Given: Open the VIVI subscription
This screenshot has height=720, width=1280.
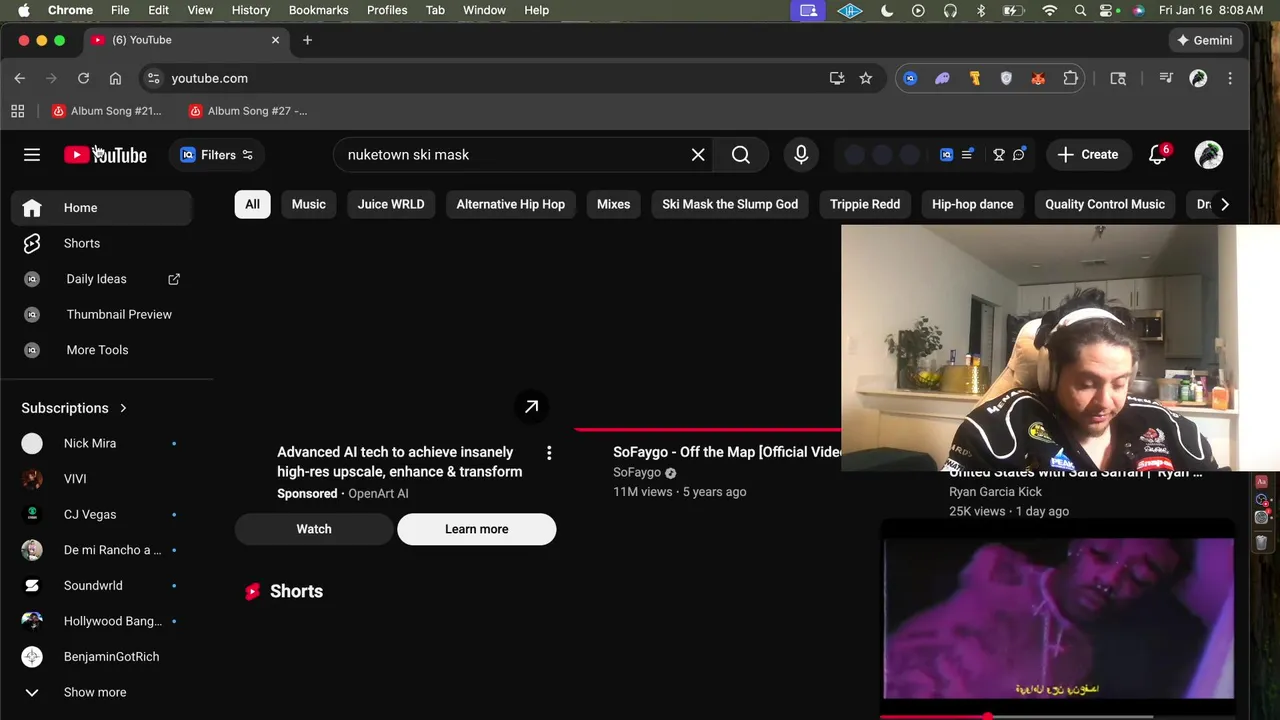Looking at the screenshot, I should 102,479.
